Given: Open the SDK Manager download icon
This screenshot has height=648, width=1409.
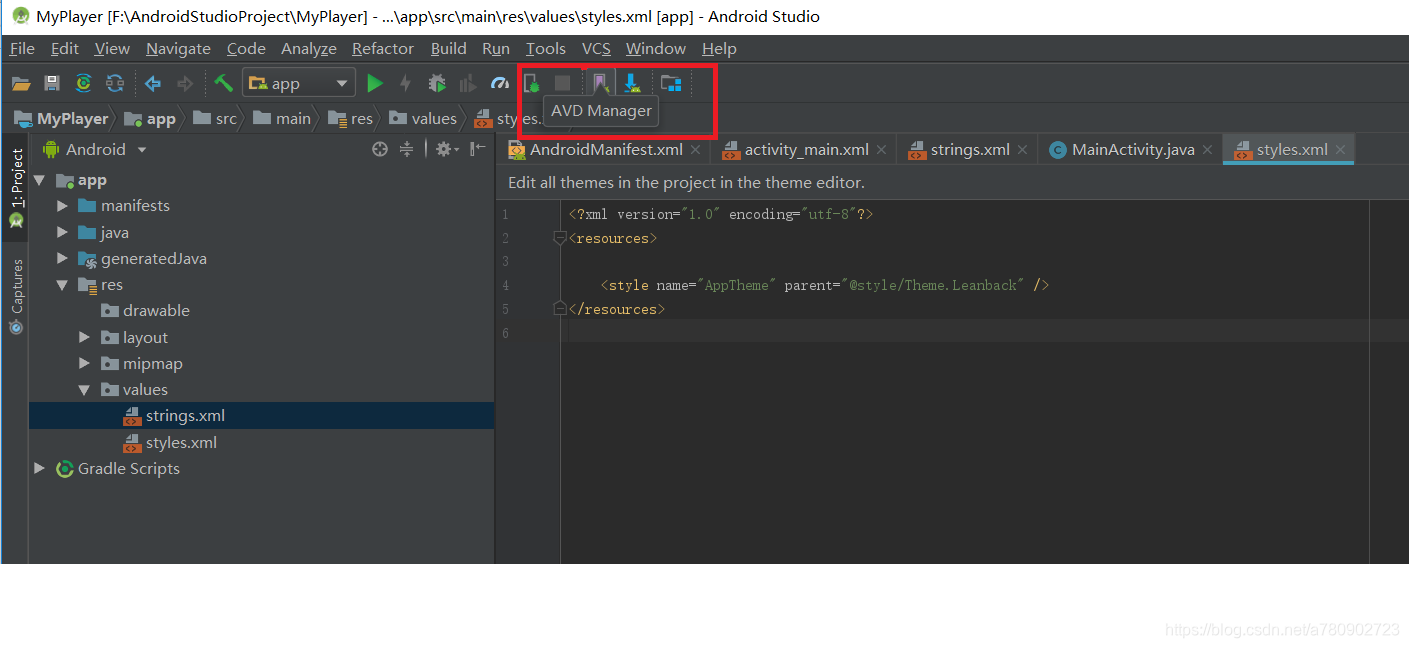Looking at the screenshot, I should [x=632, y=83].
